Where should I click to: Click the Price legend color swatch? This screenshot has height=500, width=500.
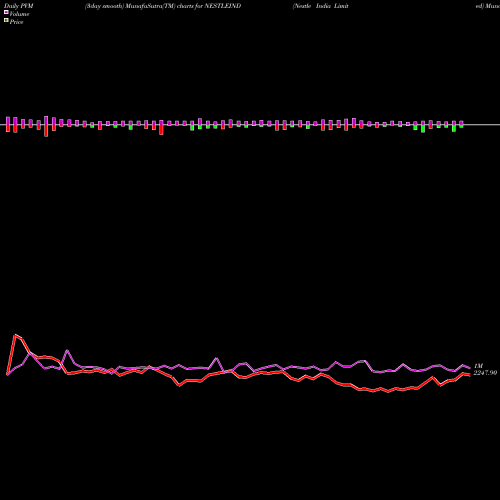coord(6,20)
